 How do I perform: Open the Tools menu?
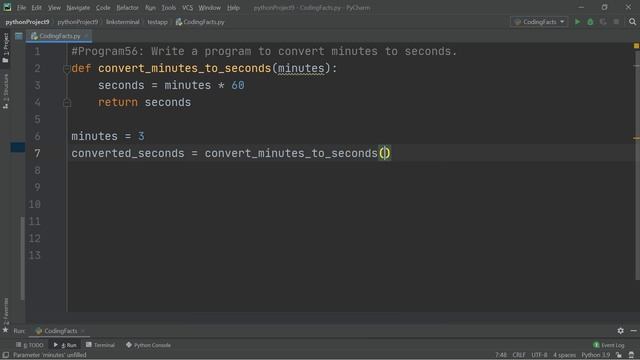(x=168, y=8)
